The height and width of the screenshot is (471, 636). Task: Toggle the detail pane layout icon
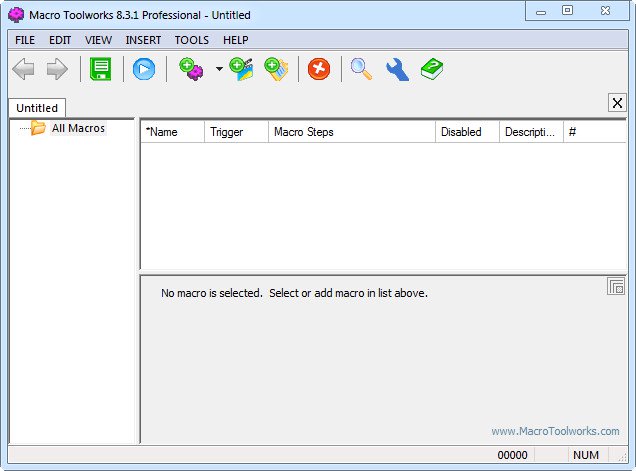tap(616, 286)
